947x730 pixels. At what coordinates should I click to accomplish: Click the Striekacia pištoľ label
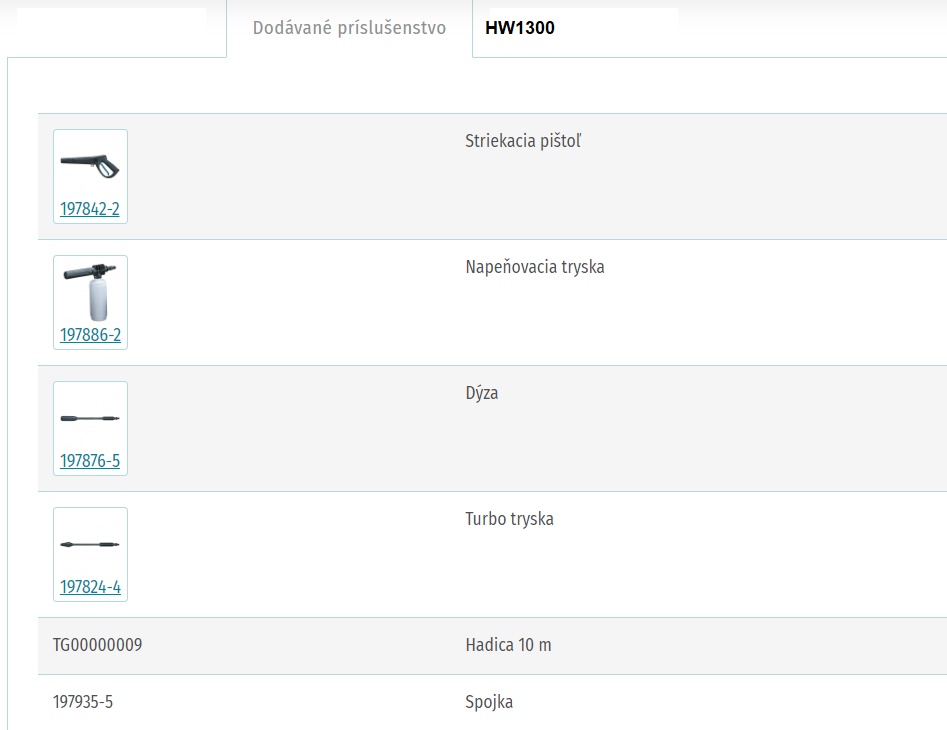523,141
